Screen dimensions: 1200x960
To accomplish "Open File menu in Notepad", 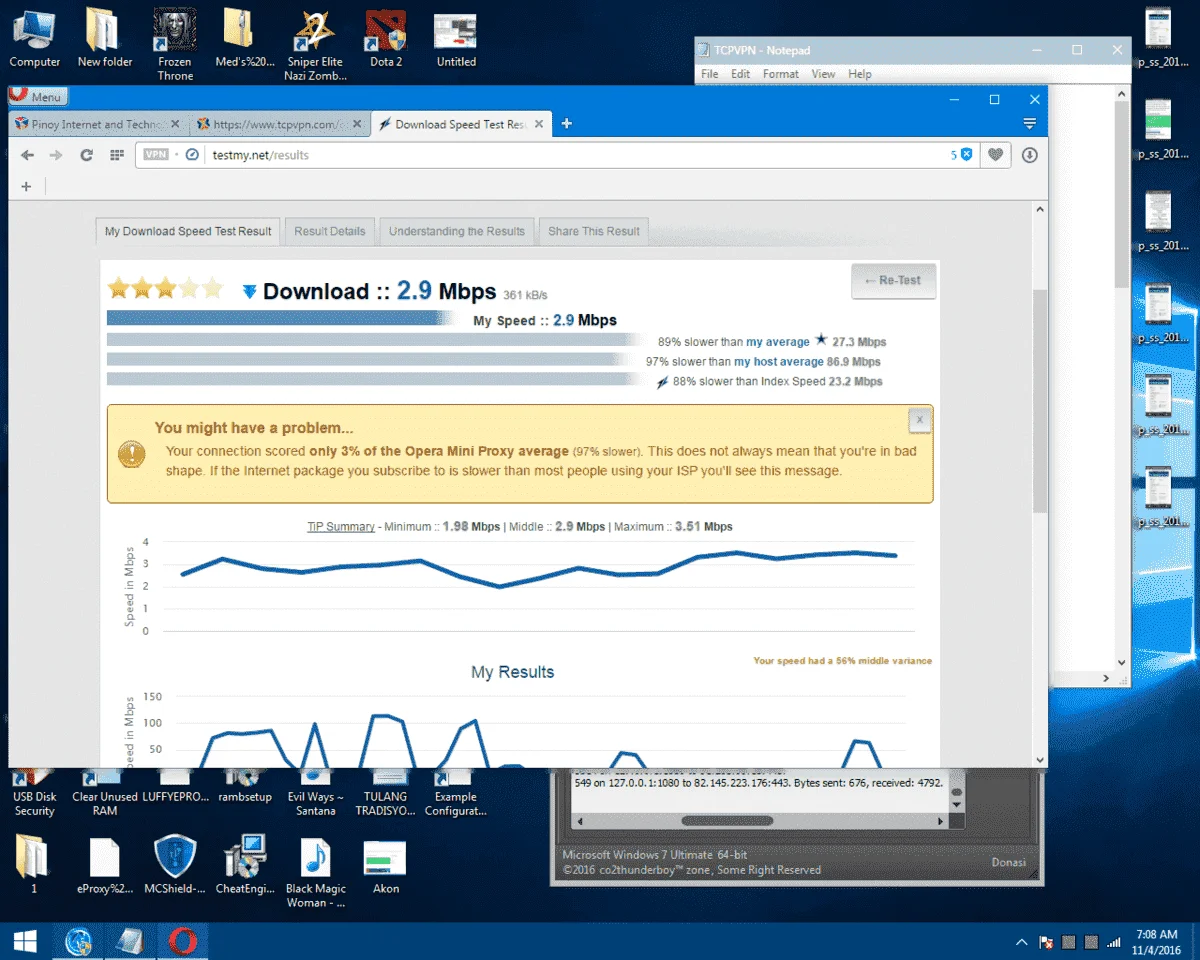I will (710, 74).
